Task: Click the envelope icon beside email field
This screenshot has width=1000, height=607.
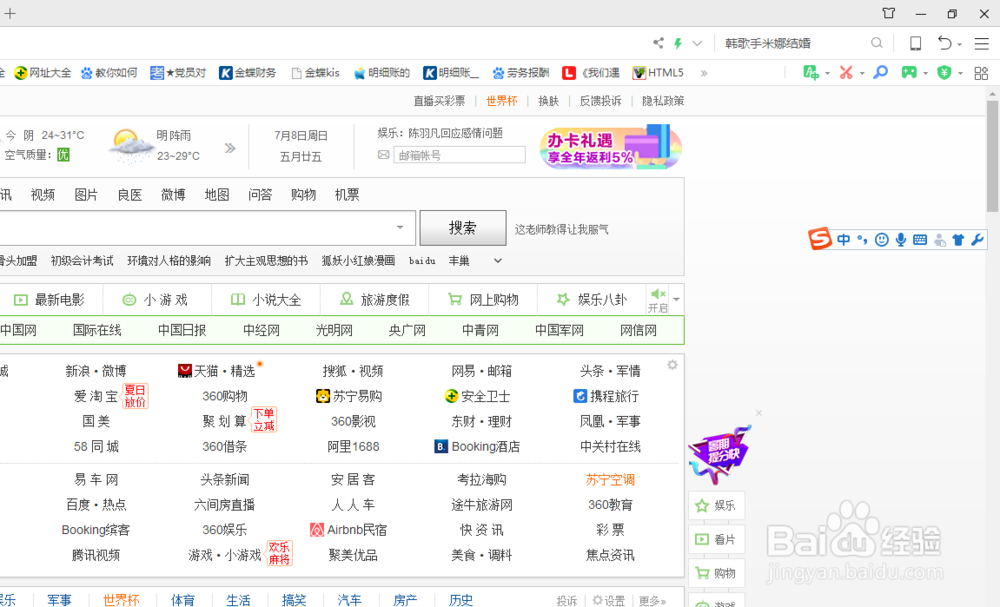Action: 383,155
